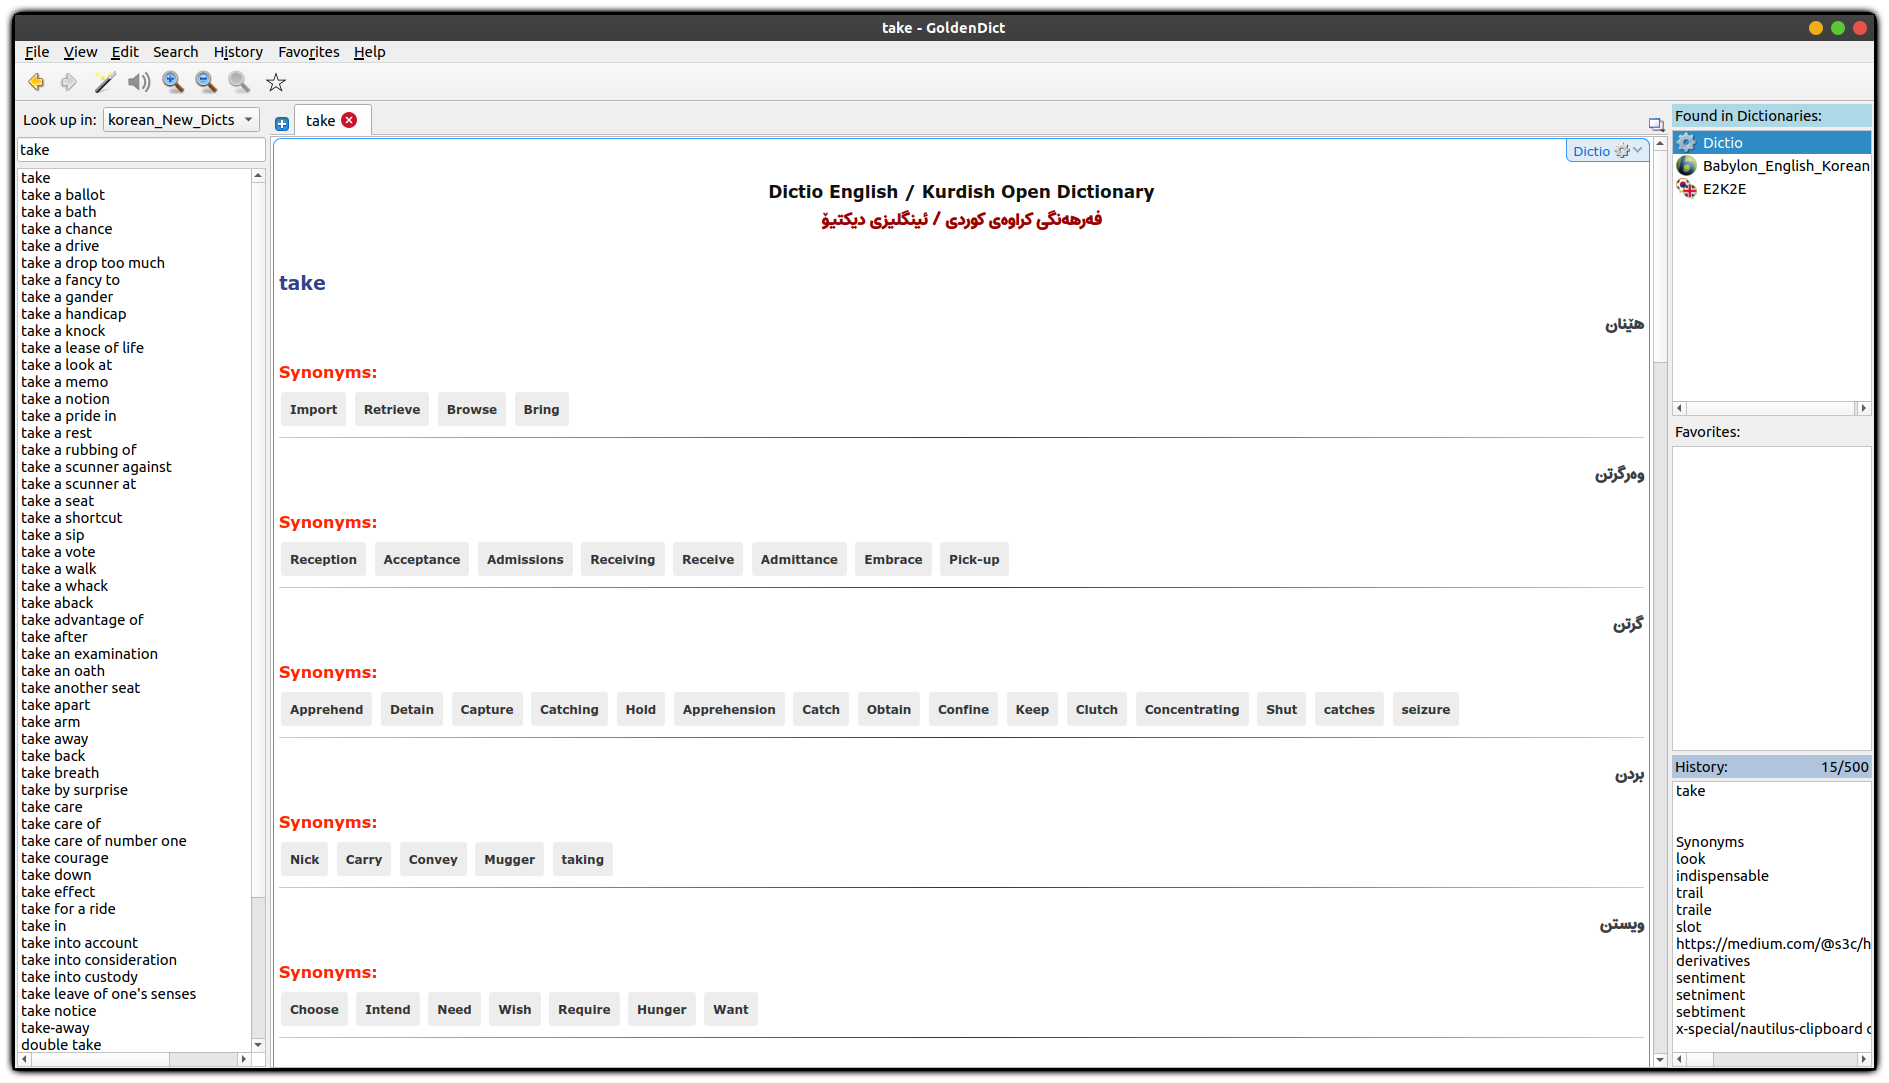Image resolution: width=1889 pixels, height=1083 pixels.
Task: Click the Bring synonym button
Action: click(542, 410)
